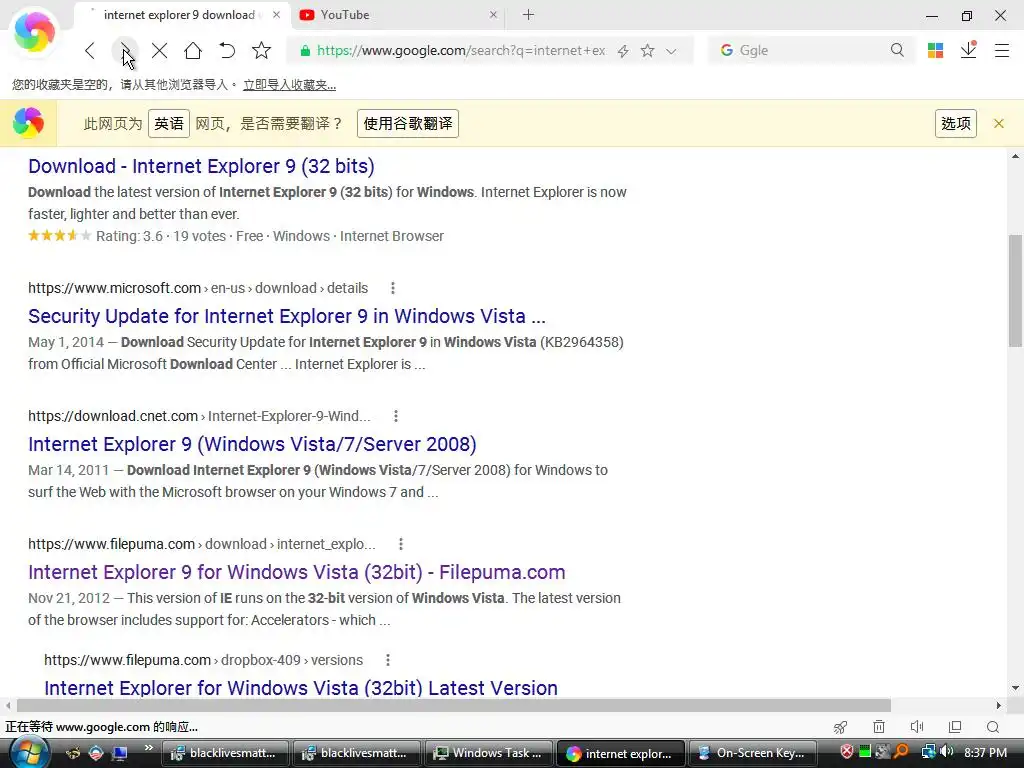Click the vertical scrollbar thumb
The width and height of the screenshot is (1024, 768).
tap(1015, 291)
